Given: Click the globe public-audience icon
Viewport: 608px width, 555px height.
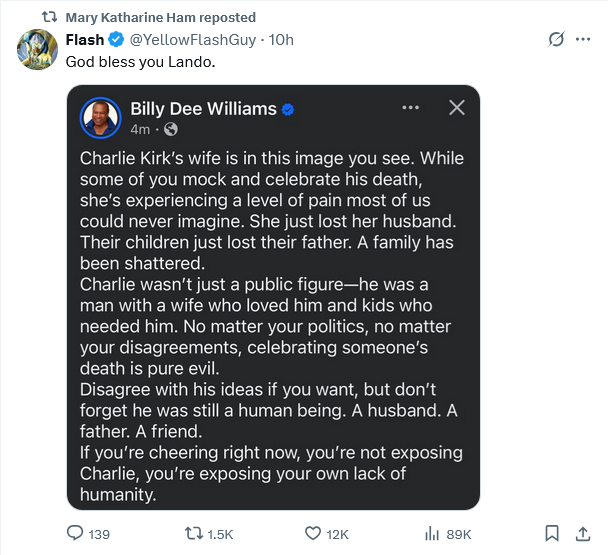Looking at the screenshot, I should pos(170,129).
